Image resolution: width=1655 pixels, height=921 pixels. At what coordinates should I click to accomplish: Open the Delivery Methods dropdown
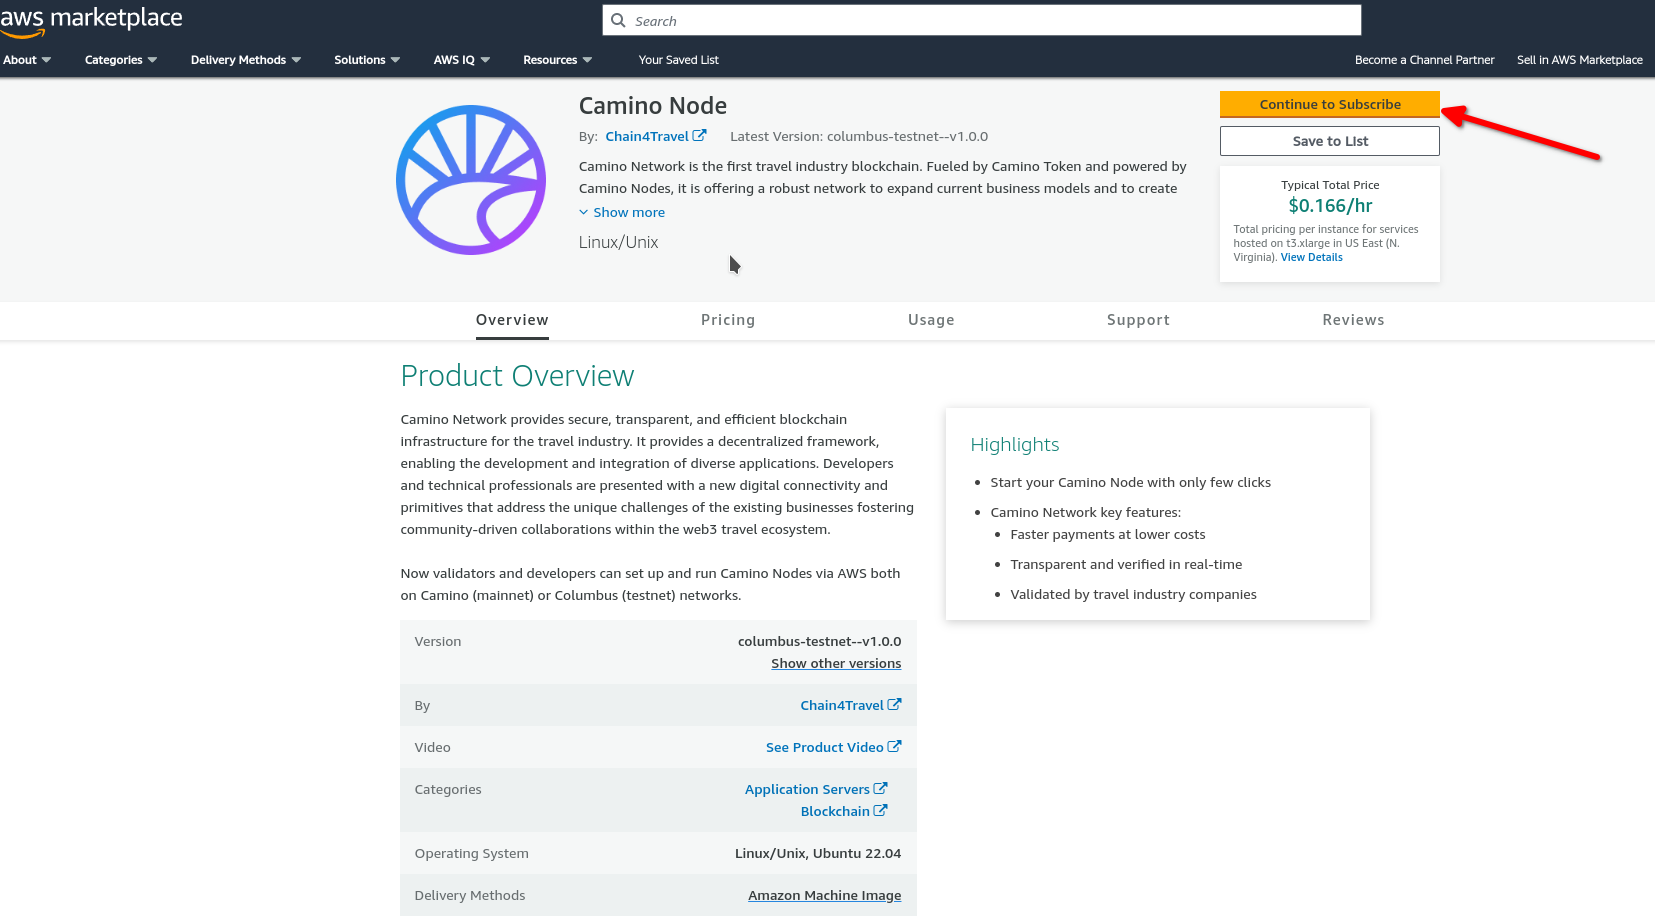[245, 60]
